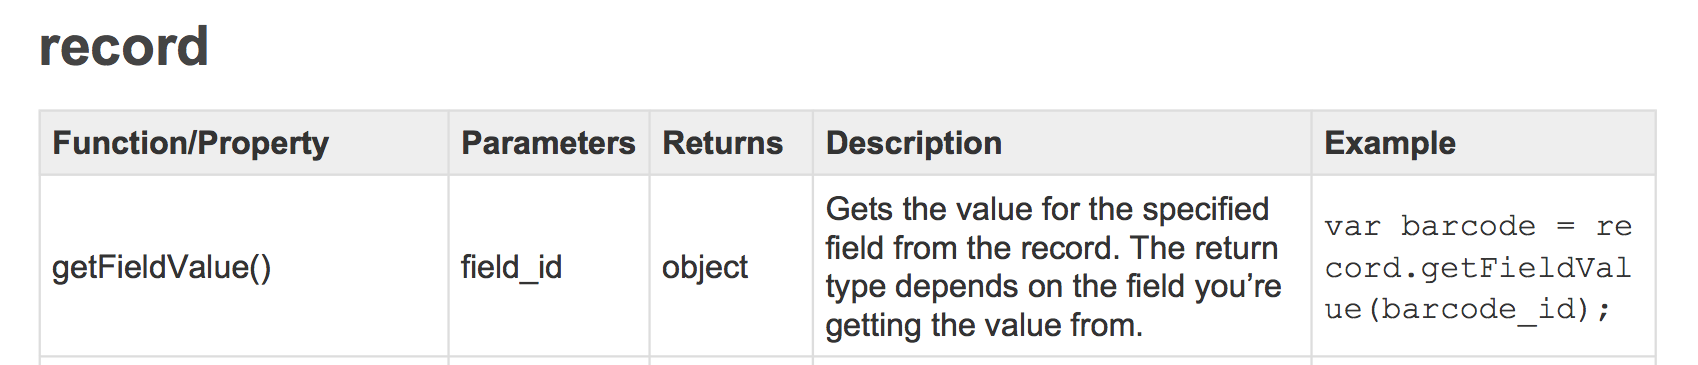This screenshot has height=365, width=1698.
Task: Click the "record" section heading
Action: pos(124,47)
